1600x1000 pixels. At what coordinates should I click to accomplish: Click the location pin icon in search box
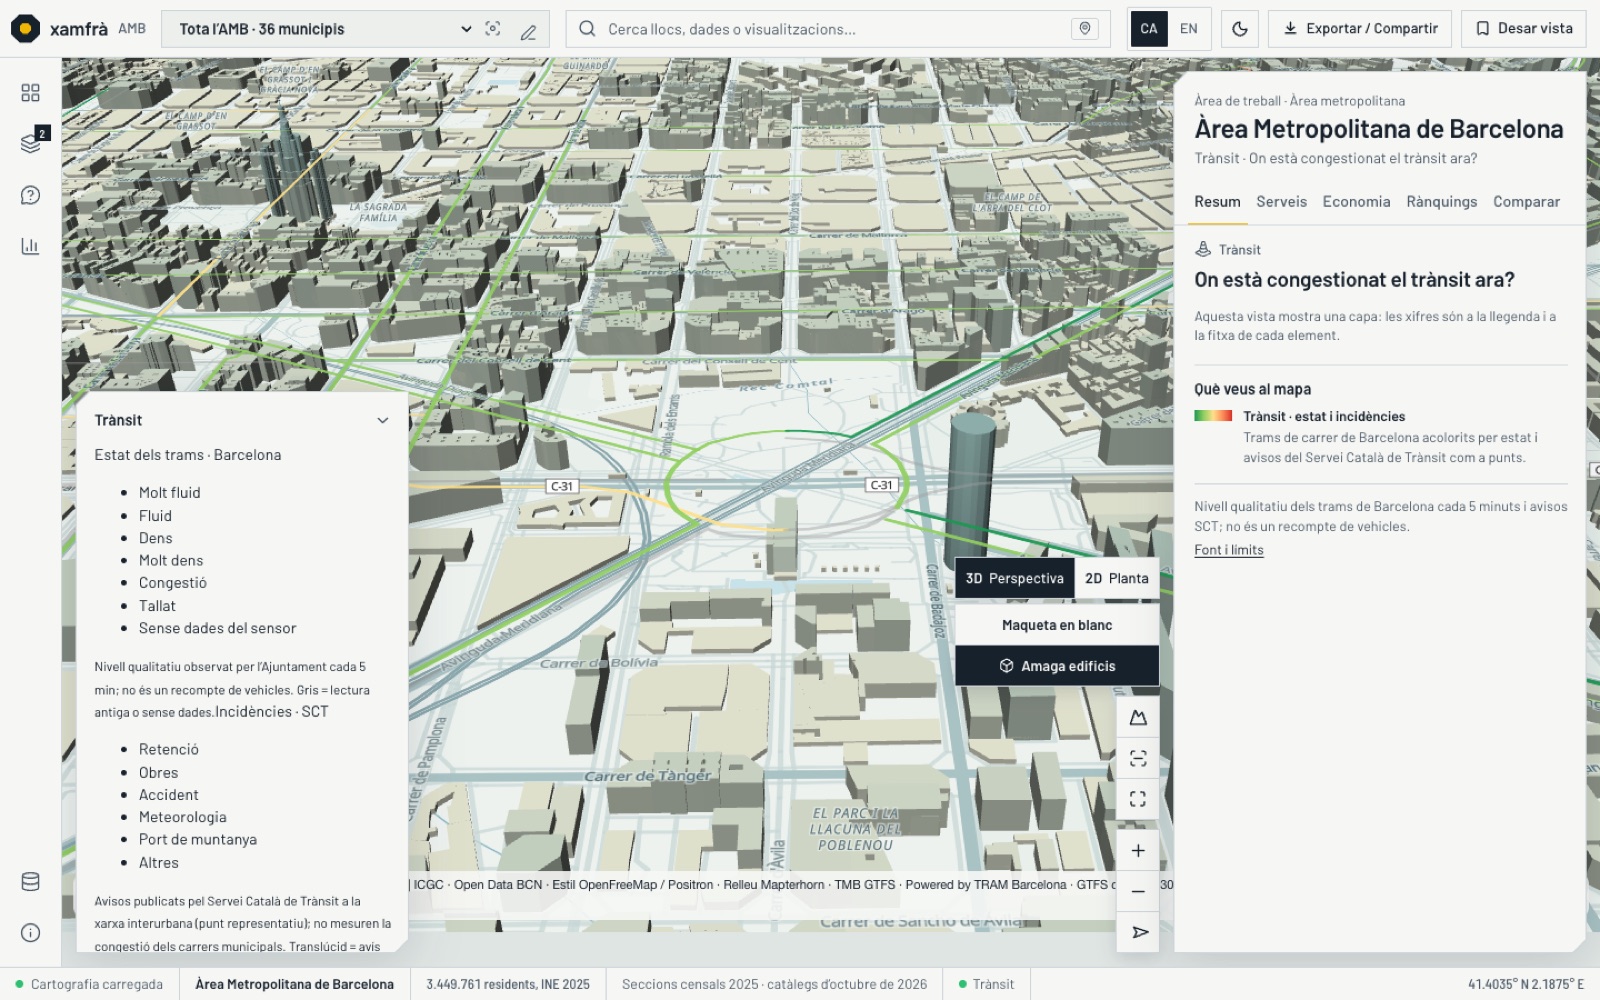[1085, 29]
